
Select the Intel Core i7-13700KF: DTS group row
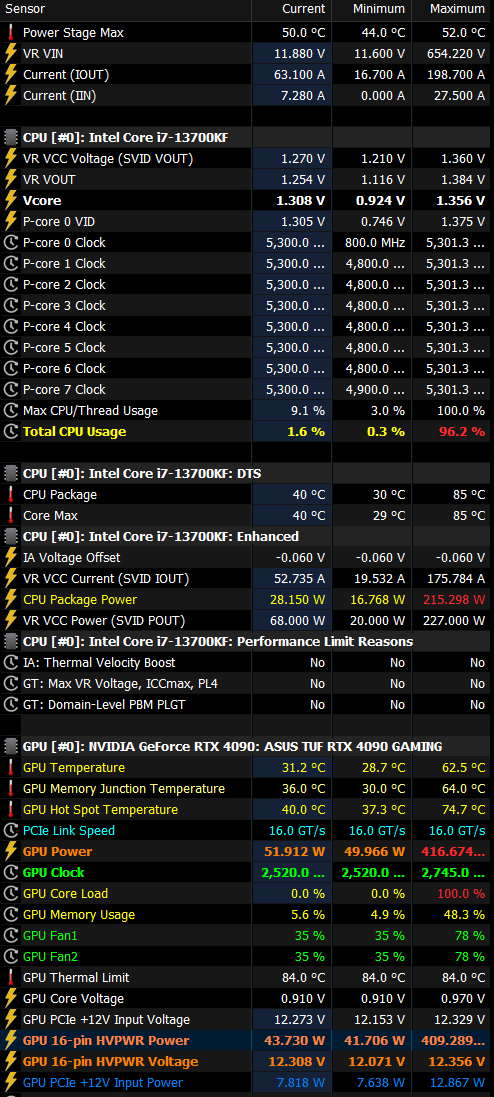click(x=247, y=474)
